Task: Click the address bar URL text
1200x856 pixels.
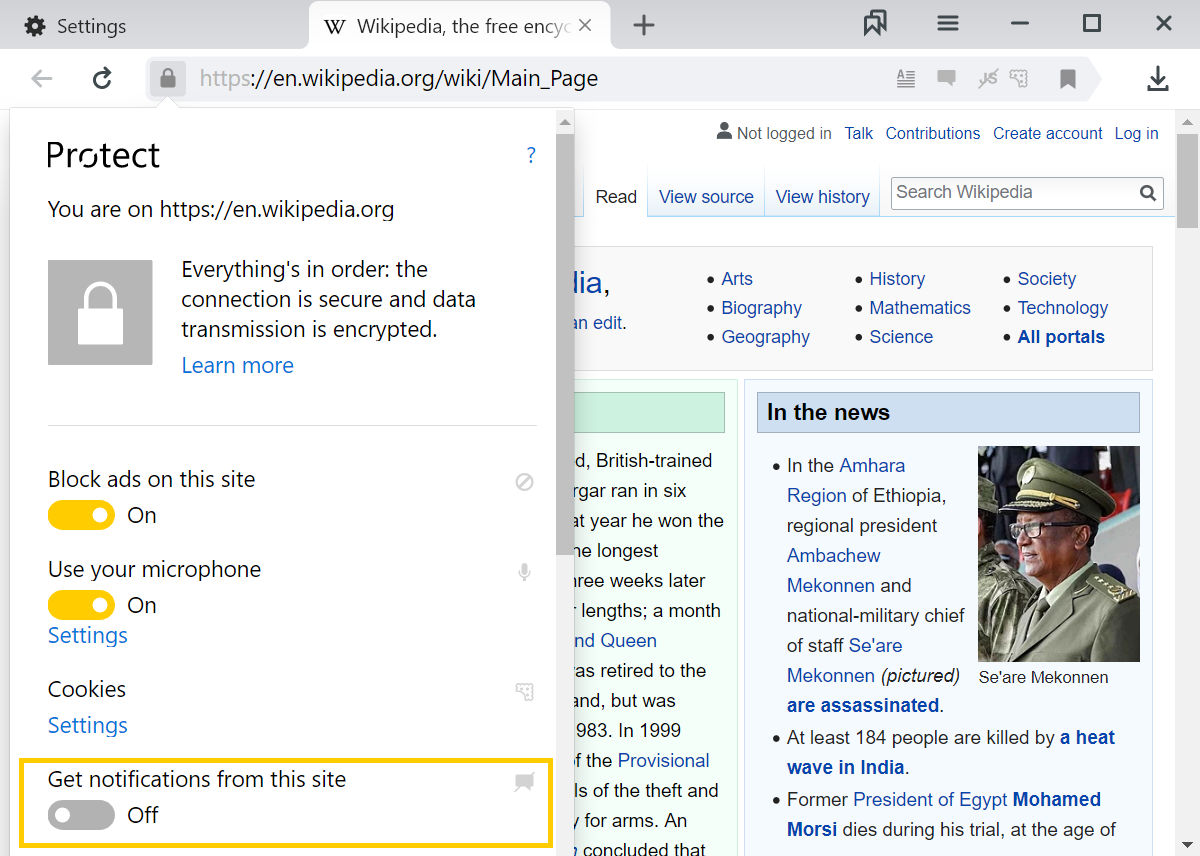Action: [399, 78]
